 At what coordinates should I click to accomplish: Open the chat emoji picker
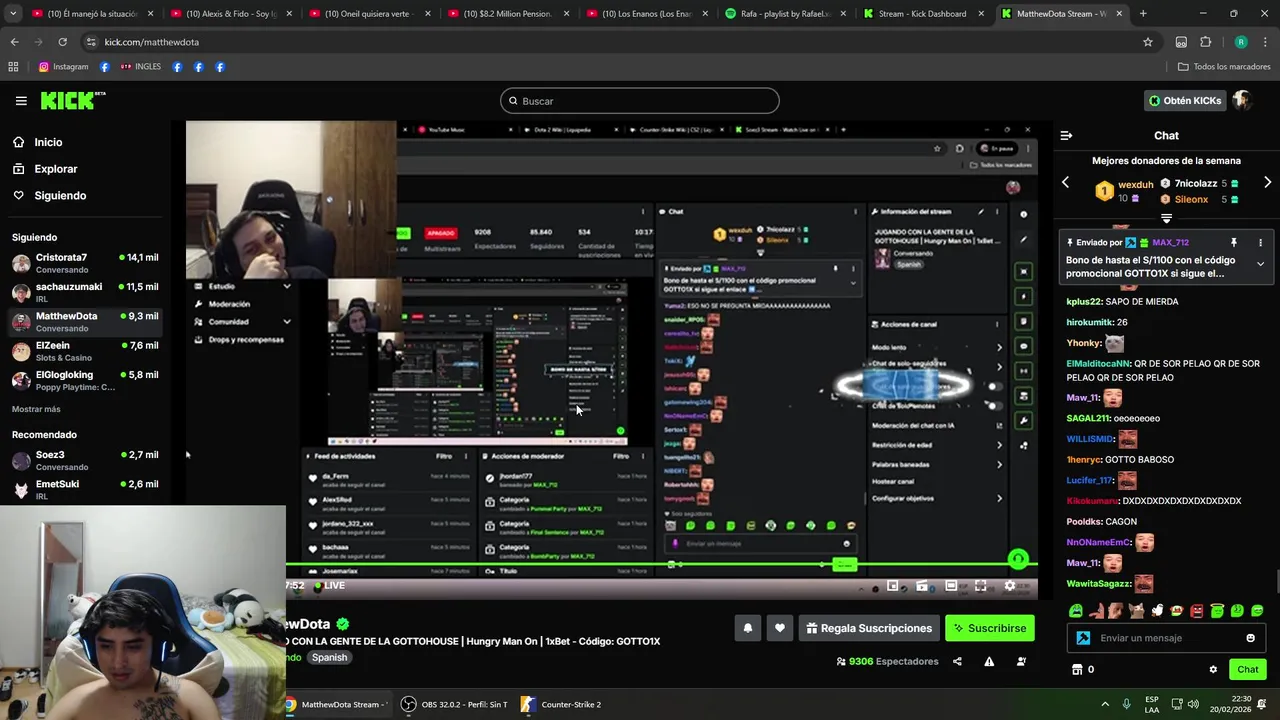pos(1250,638)
